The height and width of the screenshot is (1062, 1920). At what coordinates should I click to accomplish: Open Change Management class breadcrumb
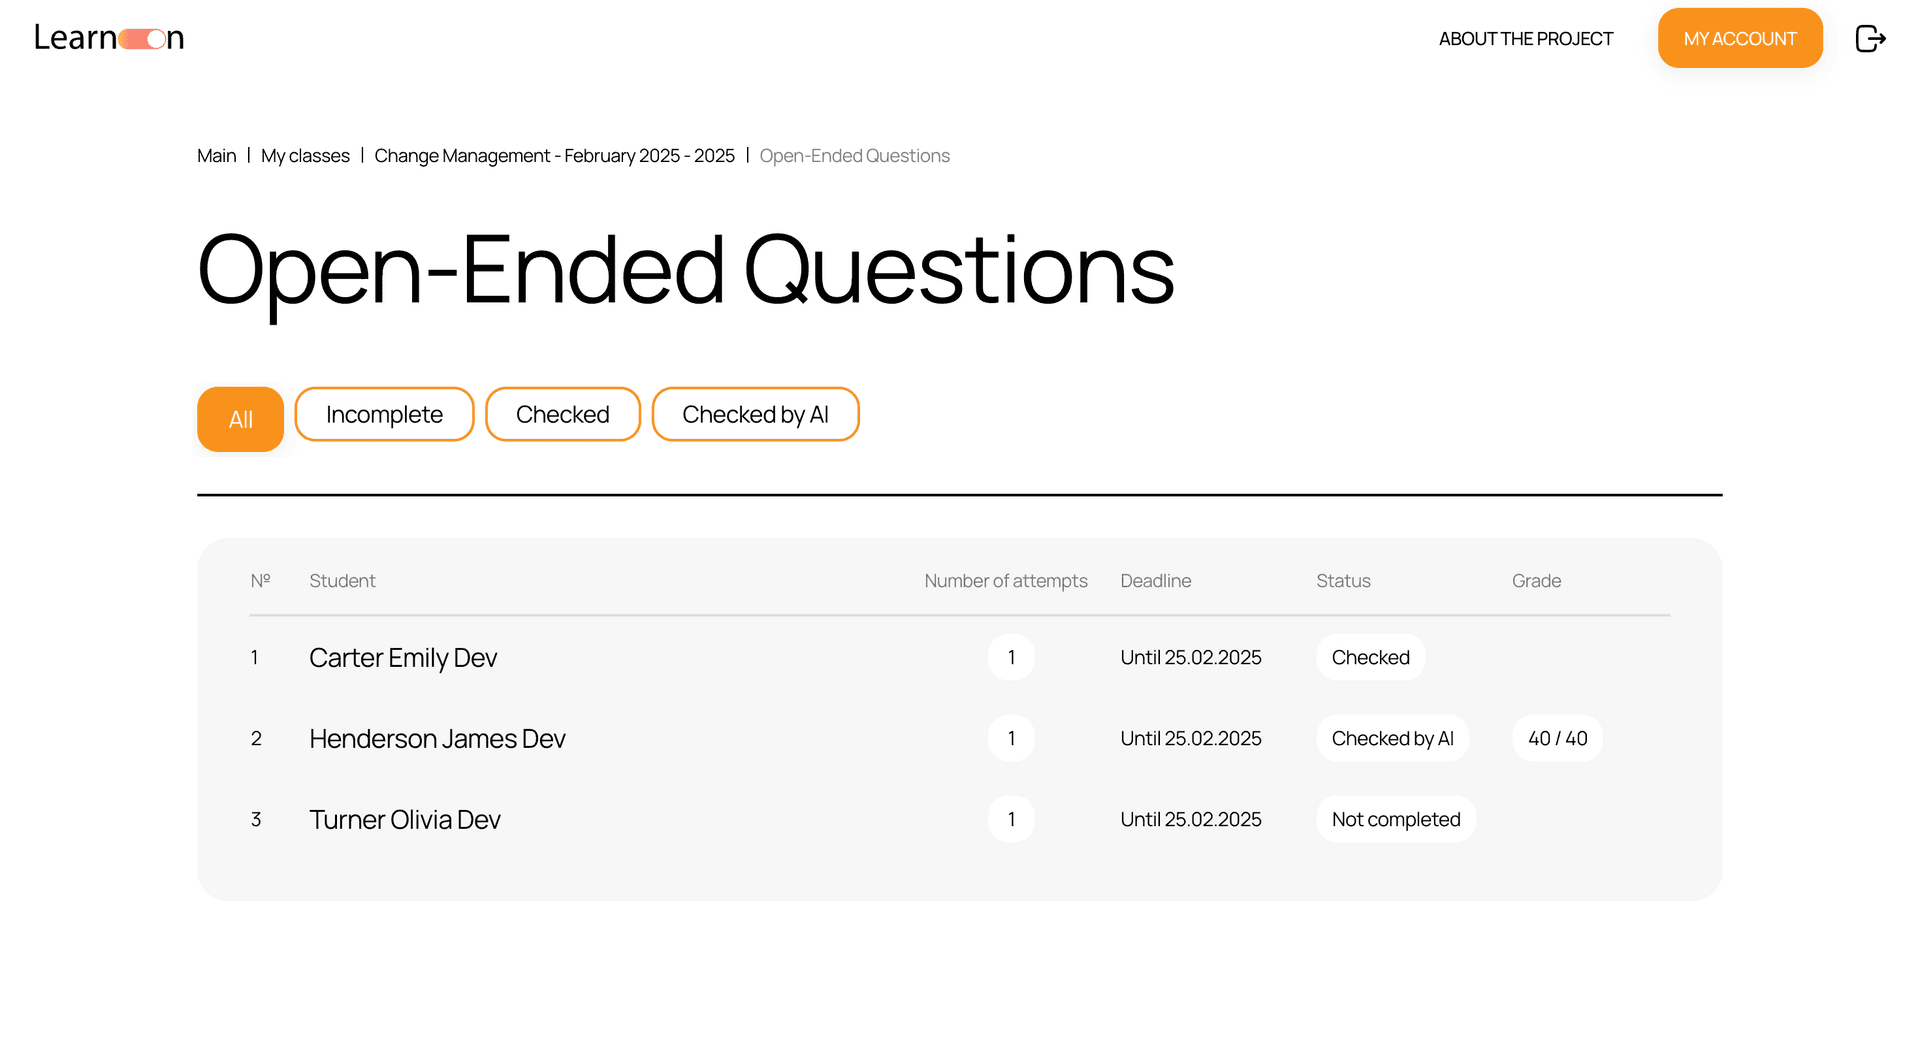554,156
